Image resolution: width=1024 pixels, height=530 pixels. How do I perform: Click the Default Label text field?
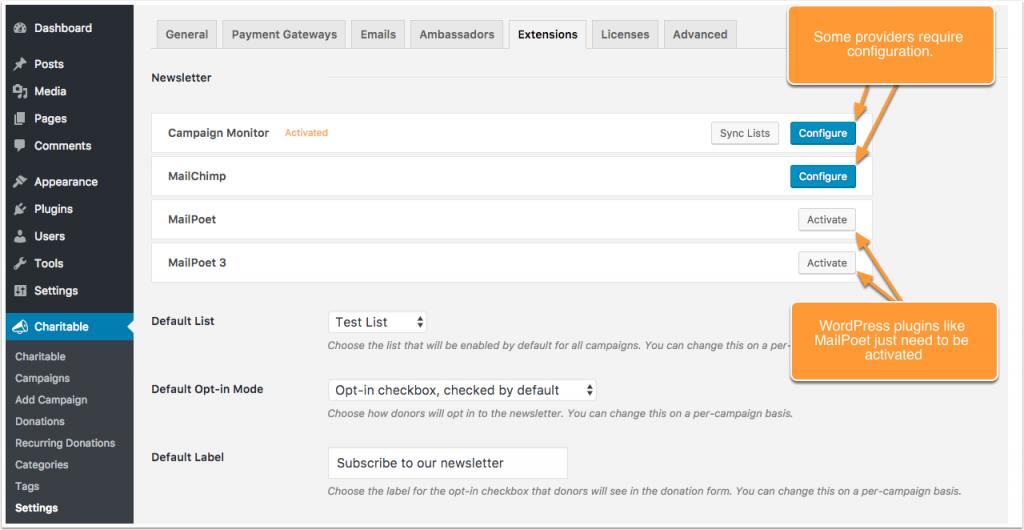click(448, 463)
